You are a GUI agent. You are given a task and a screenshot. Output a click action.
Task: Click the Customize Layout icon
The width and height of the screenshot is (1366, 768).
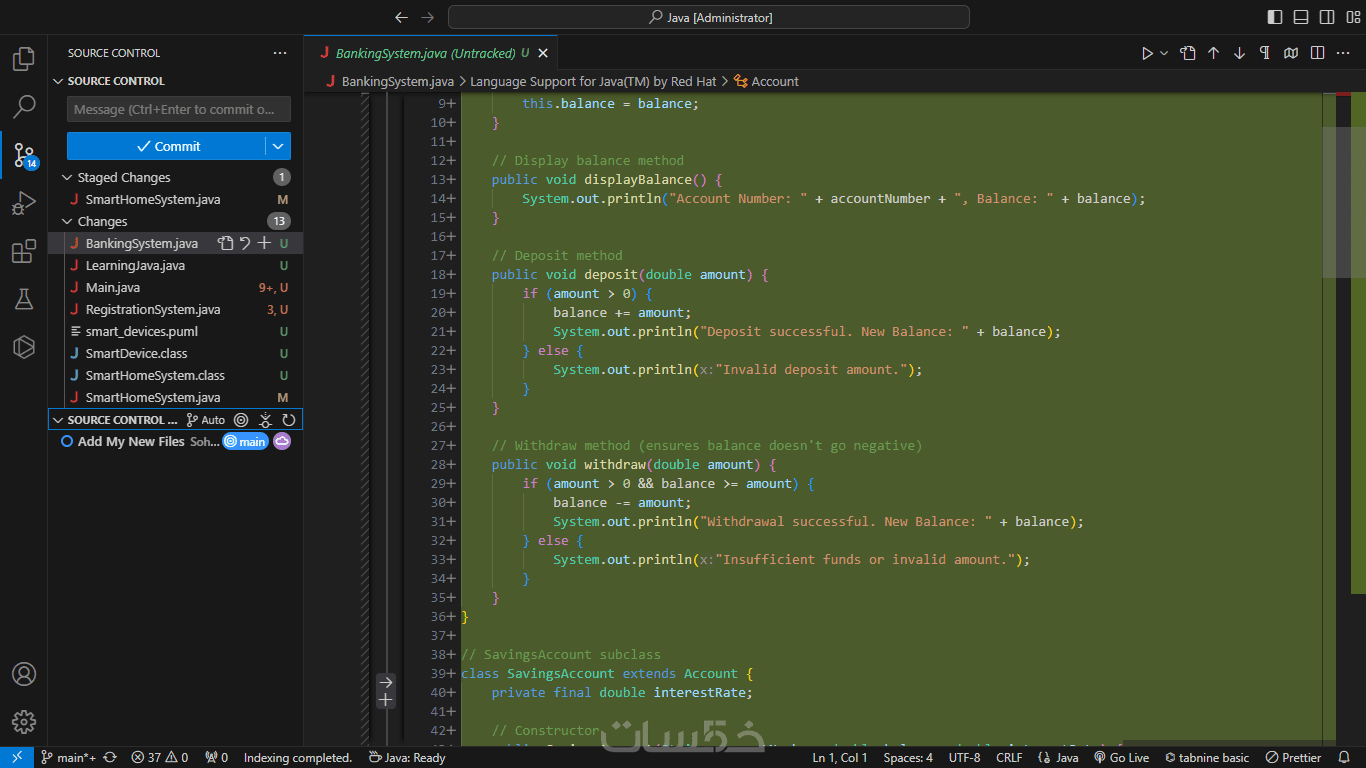coord(1353,17)
